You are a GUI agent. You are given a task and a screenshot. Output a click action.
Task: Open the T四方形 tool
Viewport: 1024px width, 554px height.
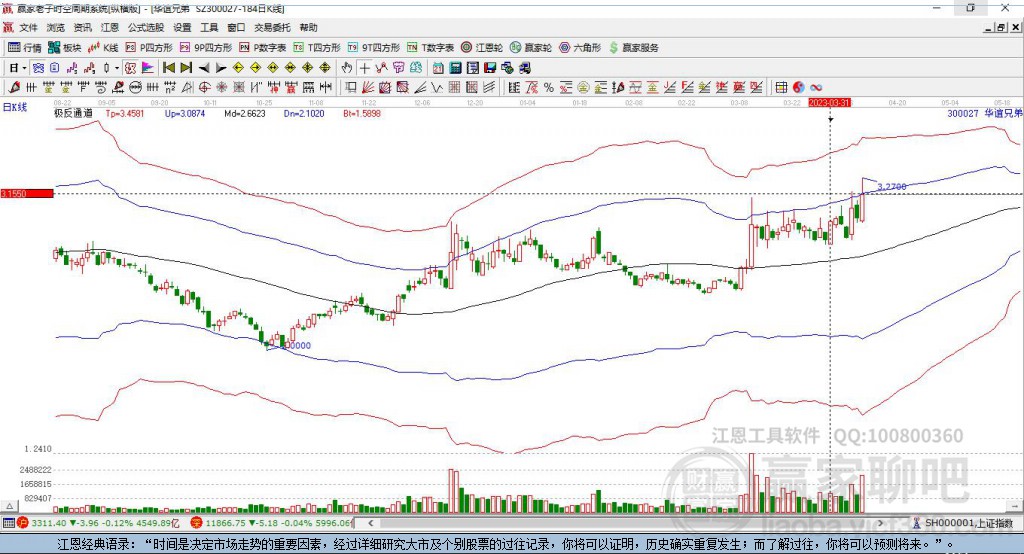(x=317, y=48)
